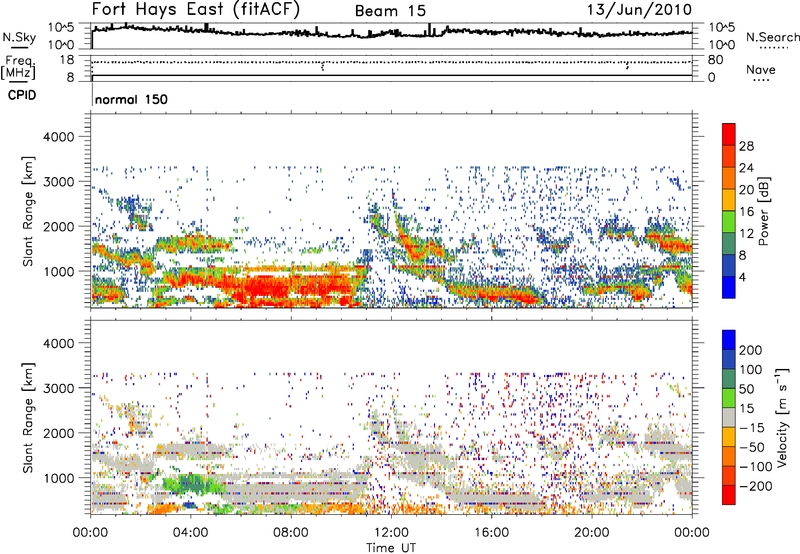Click the '18' frequency tick label
Image resolution: width=800 pixels, height=554 pixels.
[x=67, y=60]
